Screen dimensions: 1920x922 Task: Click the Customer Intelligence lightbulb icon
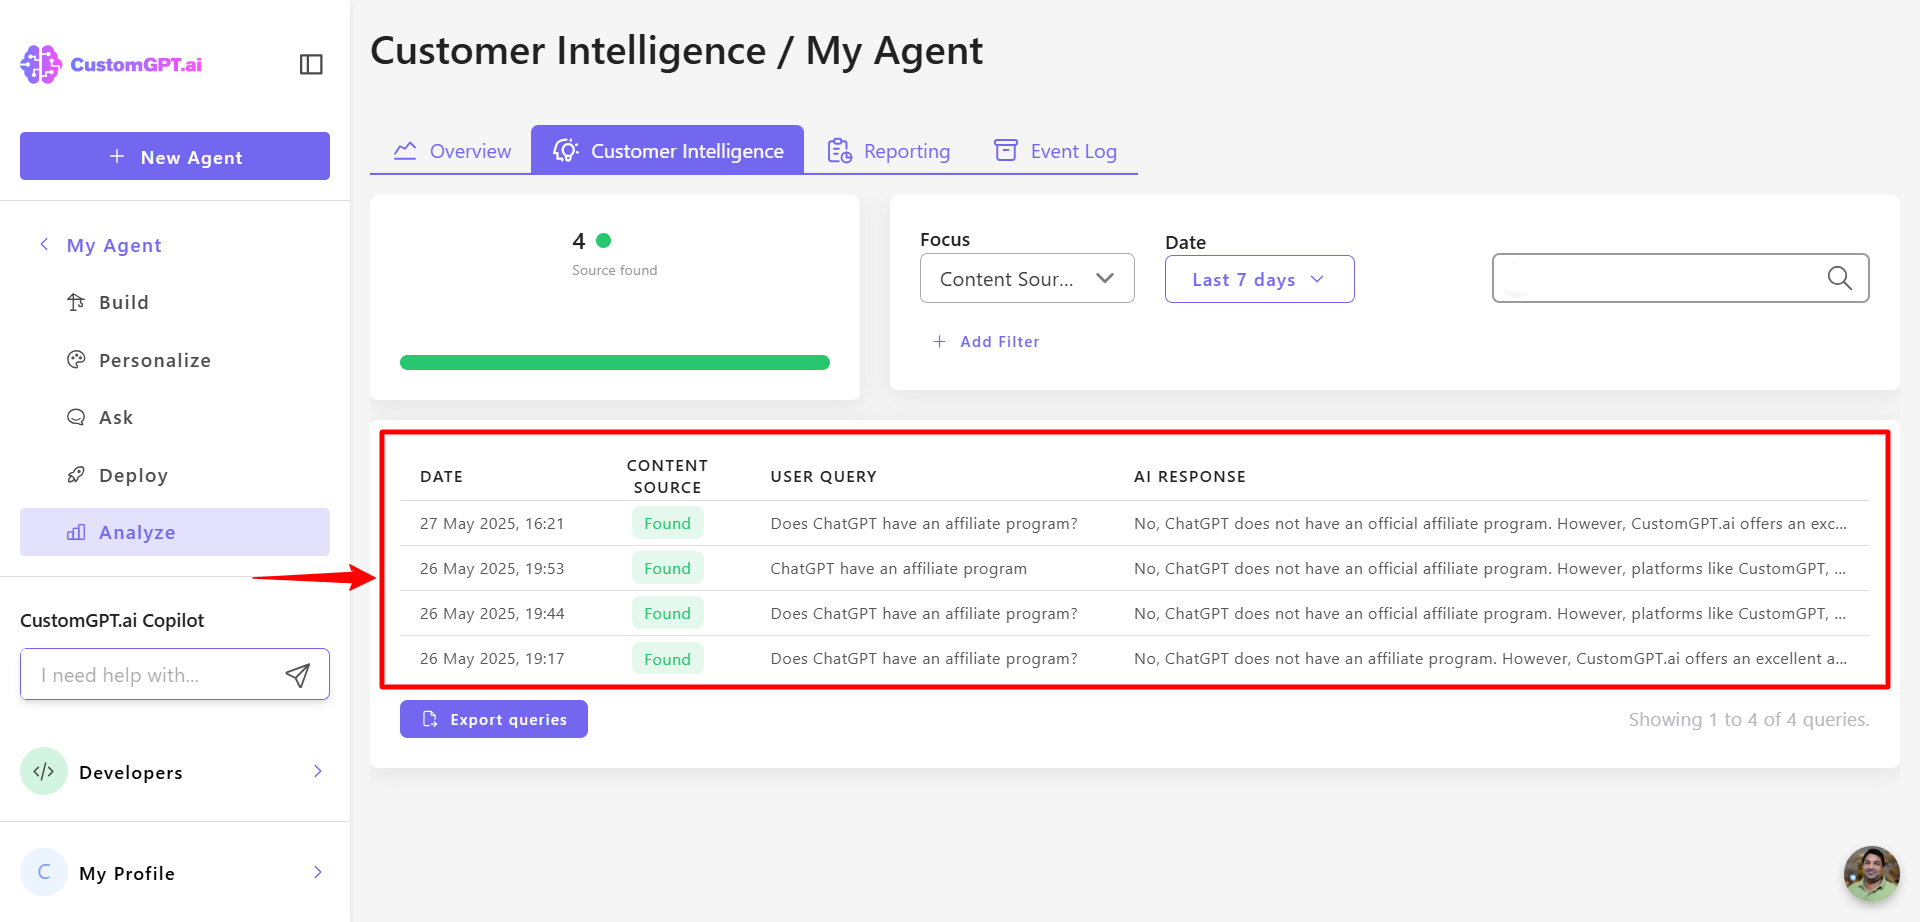click(566, 150)
